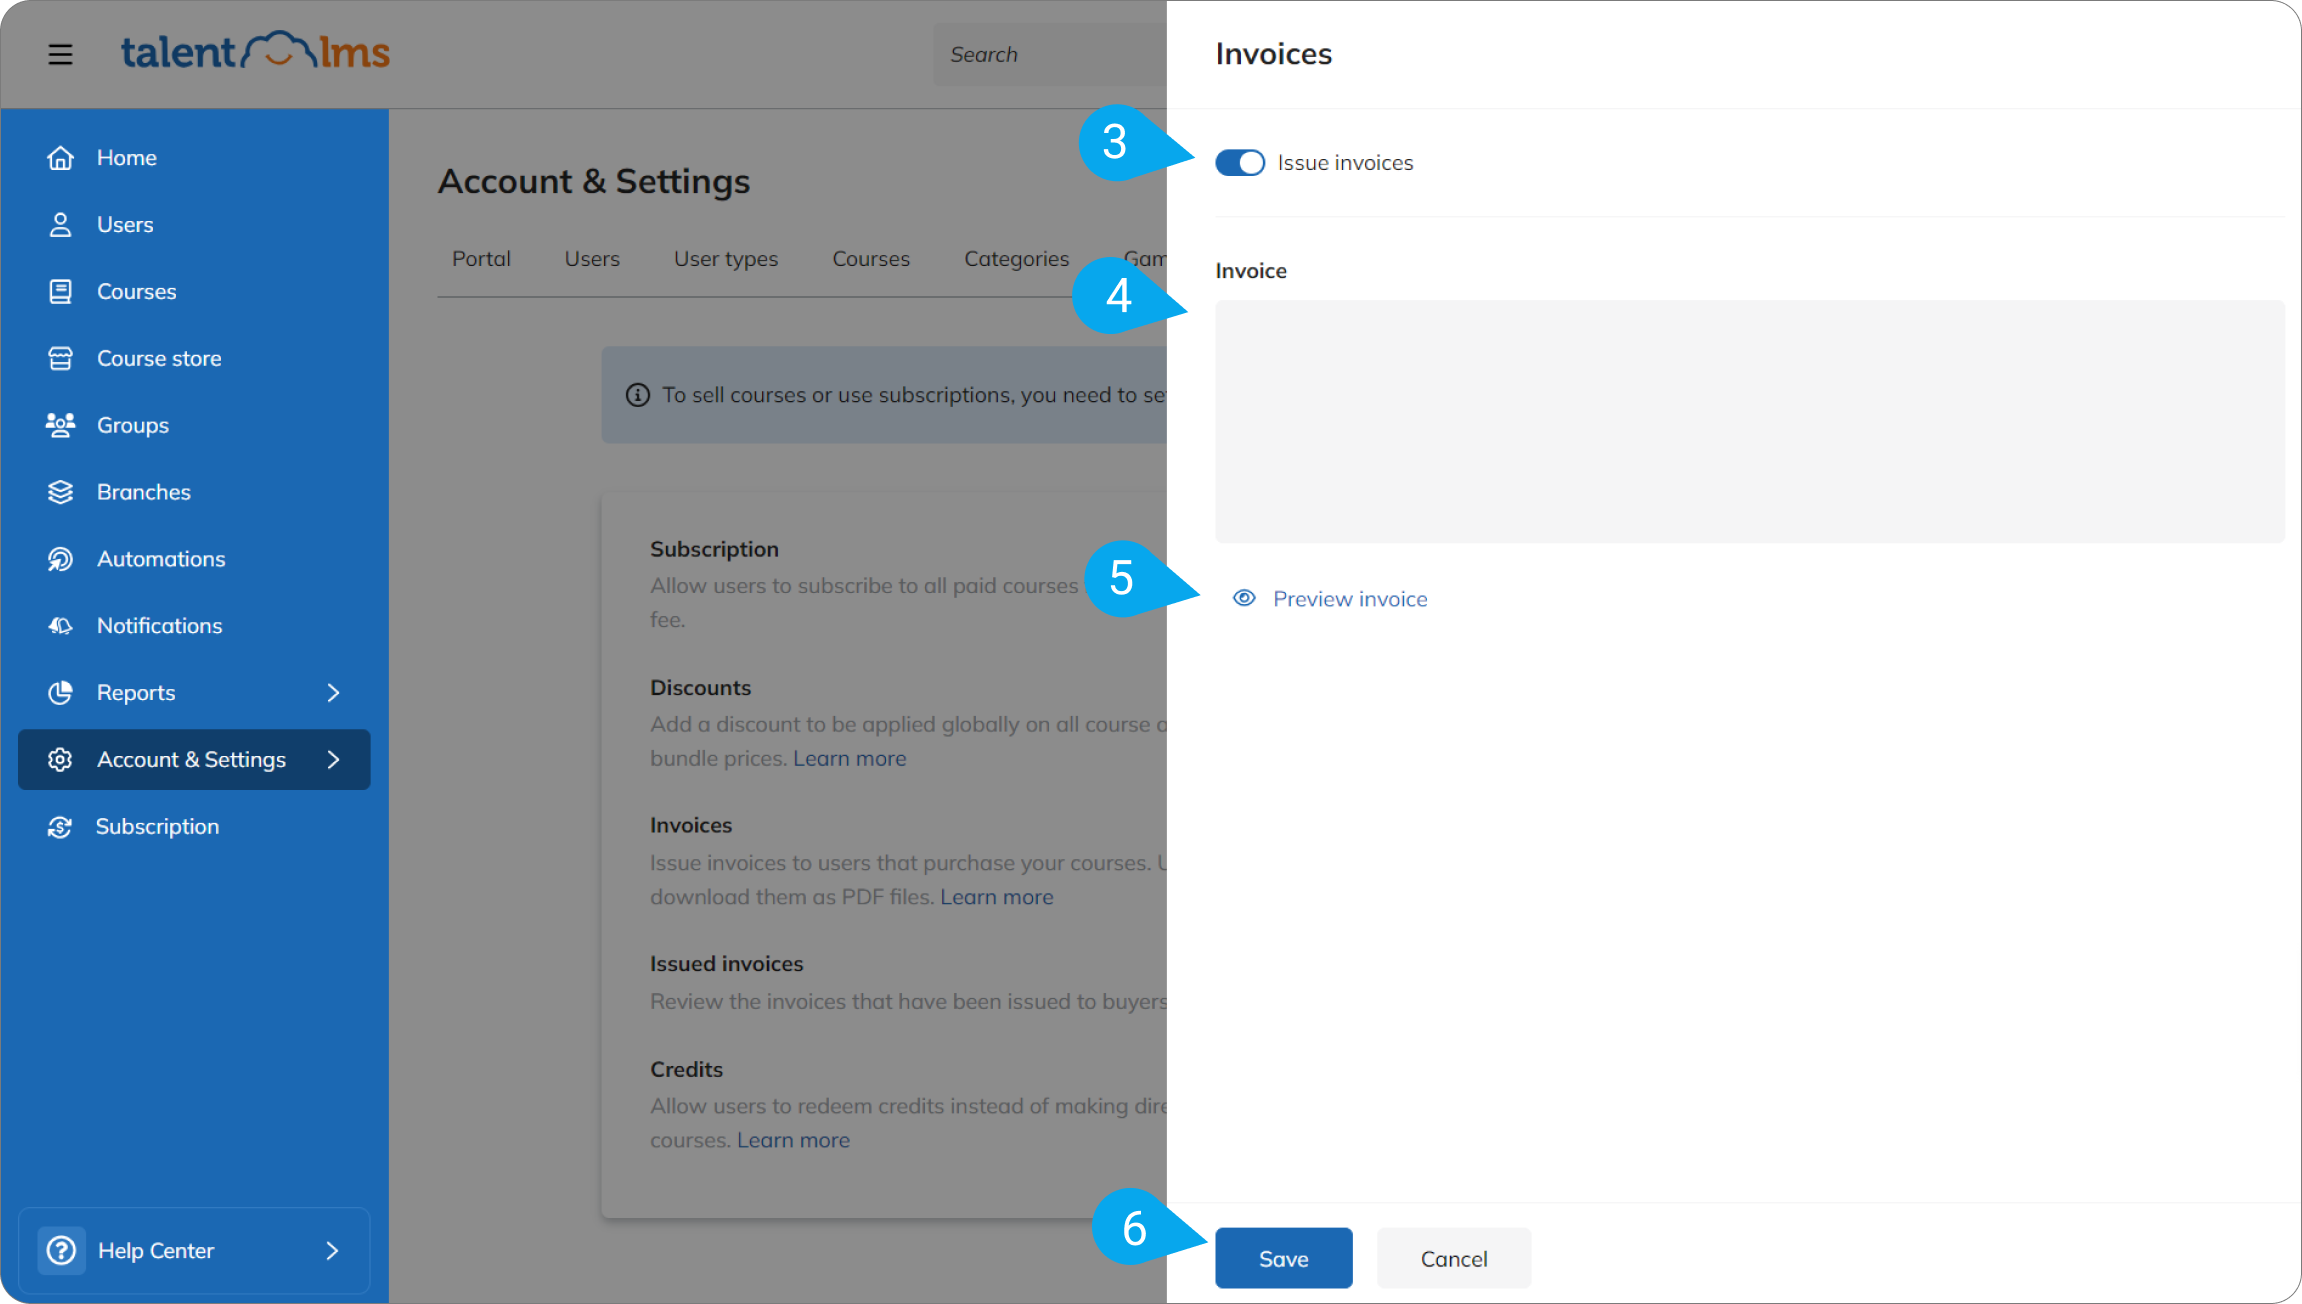Click the Subscription refresh-dollar icon

(x=60, y=827)
